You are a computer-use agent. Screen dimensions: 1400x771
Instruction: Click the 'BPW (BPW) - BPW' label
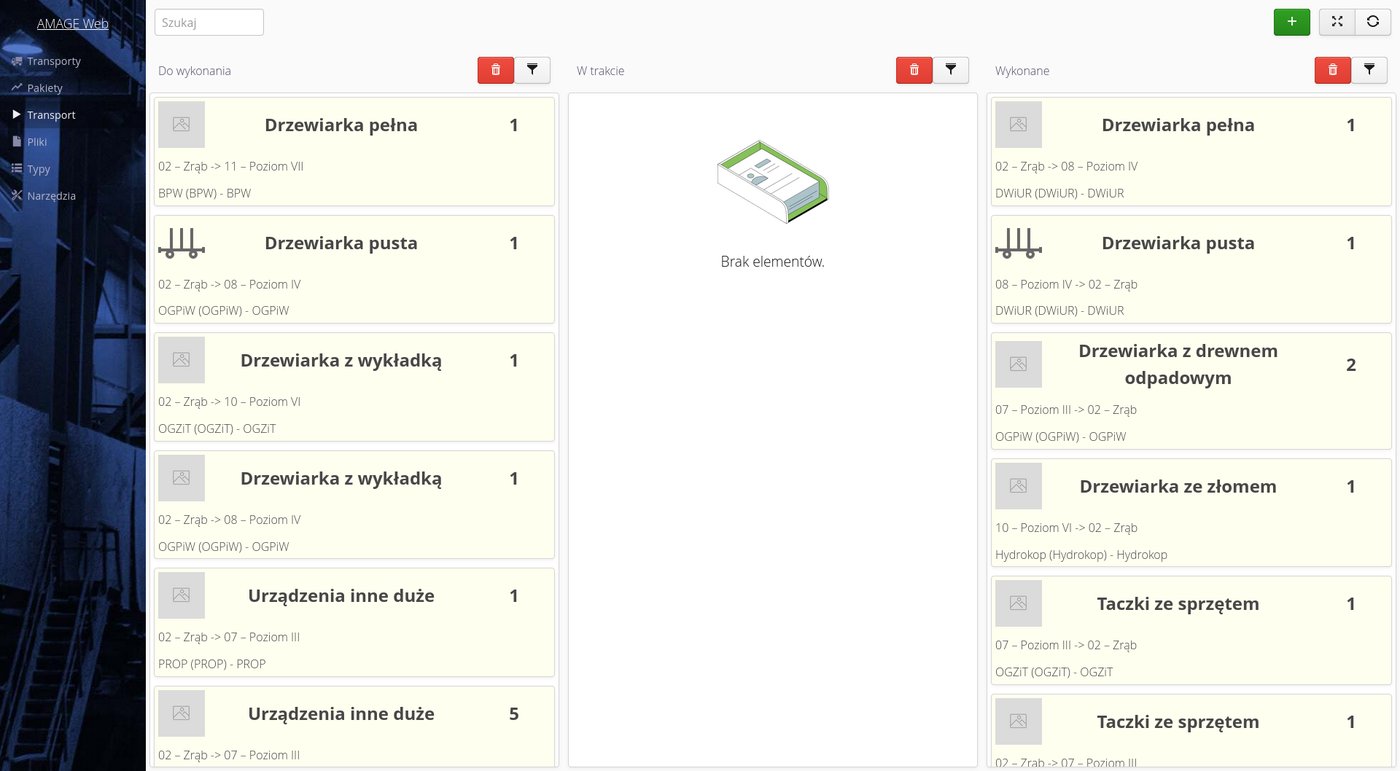coord(205,192)
